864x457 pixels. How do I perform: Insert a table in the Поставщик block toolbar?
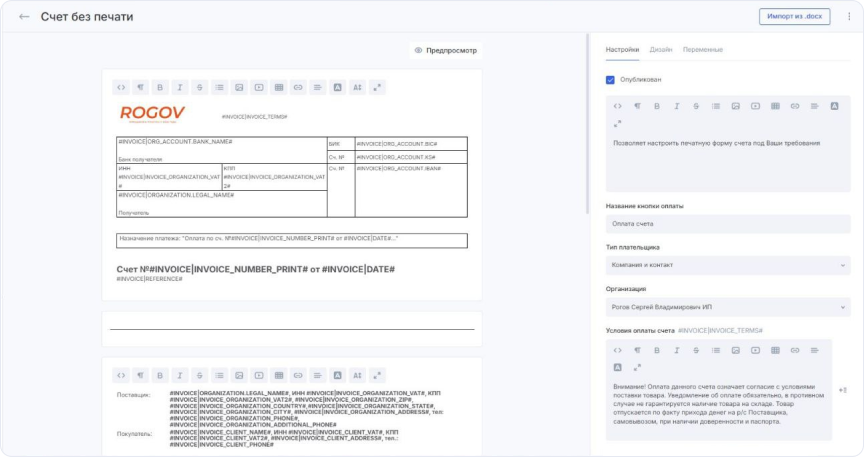pos(279,375)
